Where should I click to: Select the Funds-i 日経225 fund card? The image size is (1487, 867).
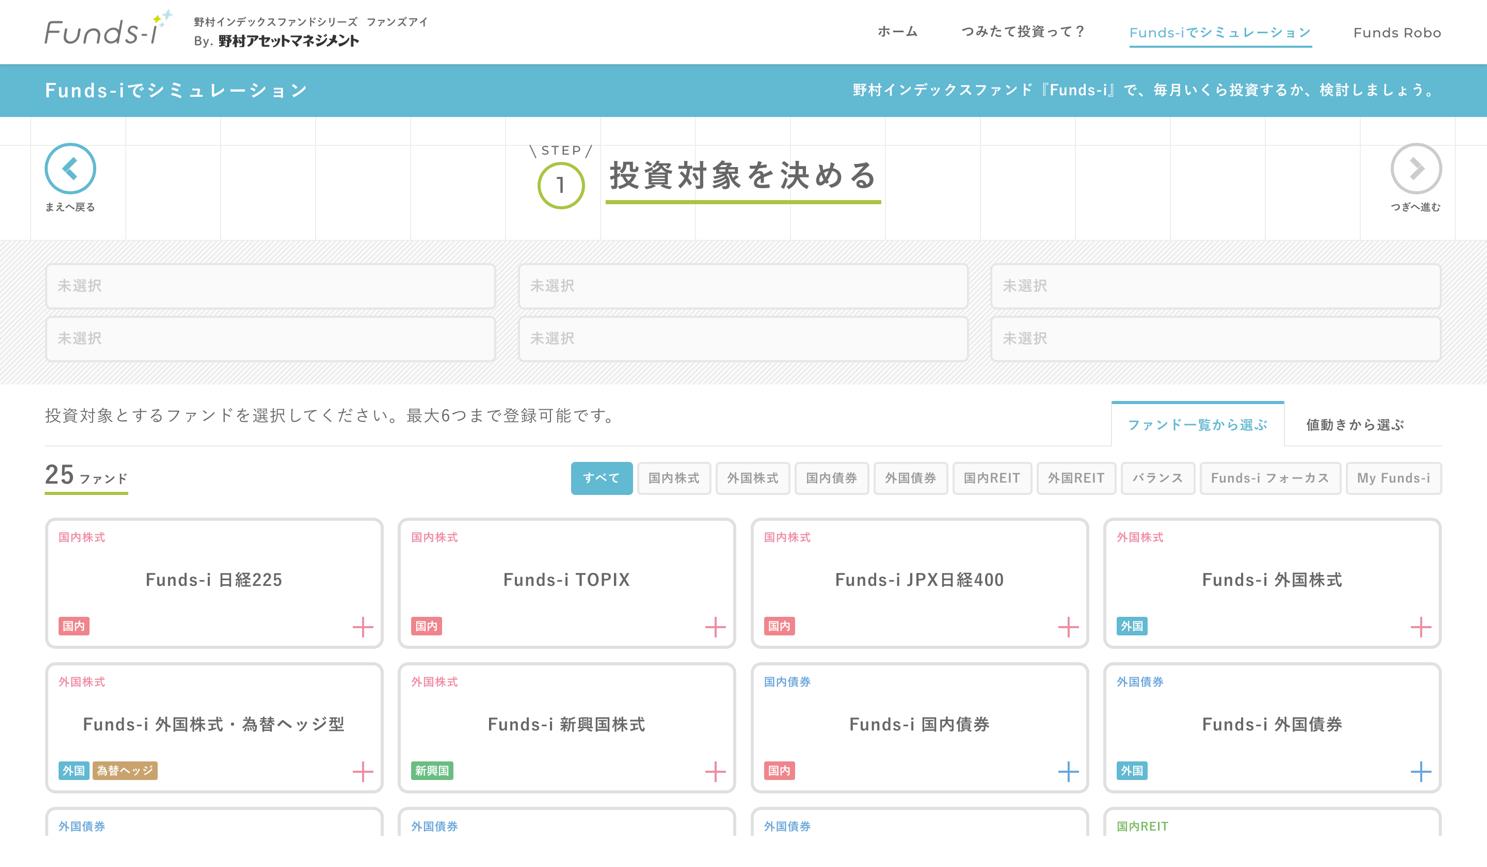214,583
